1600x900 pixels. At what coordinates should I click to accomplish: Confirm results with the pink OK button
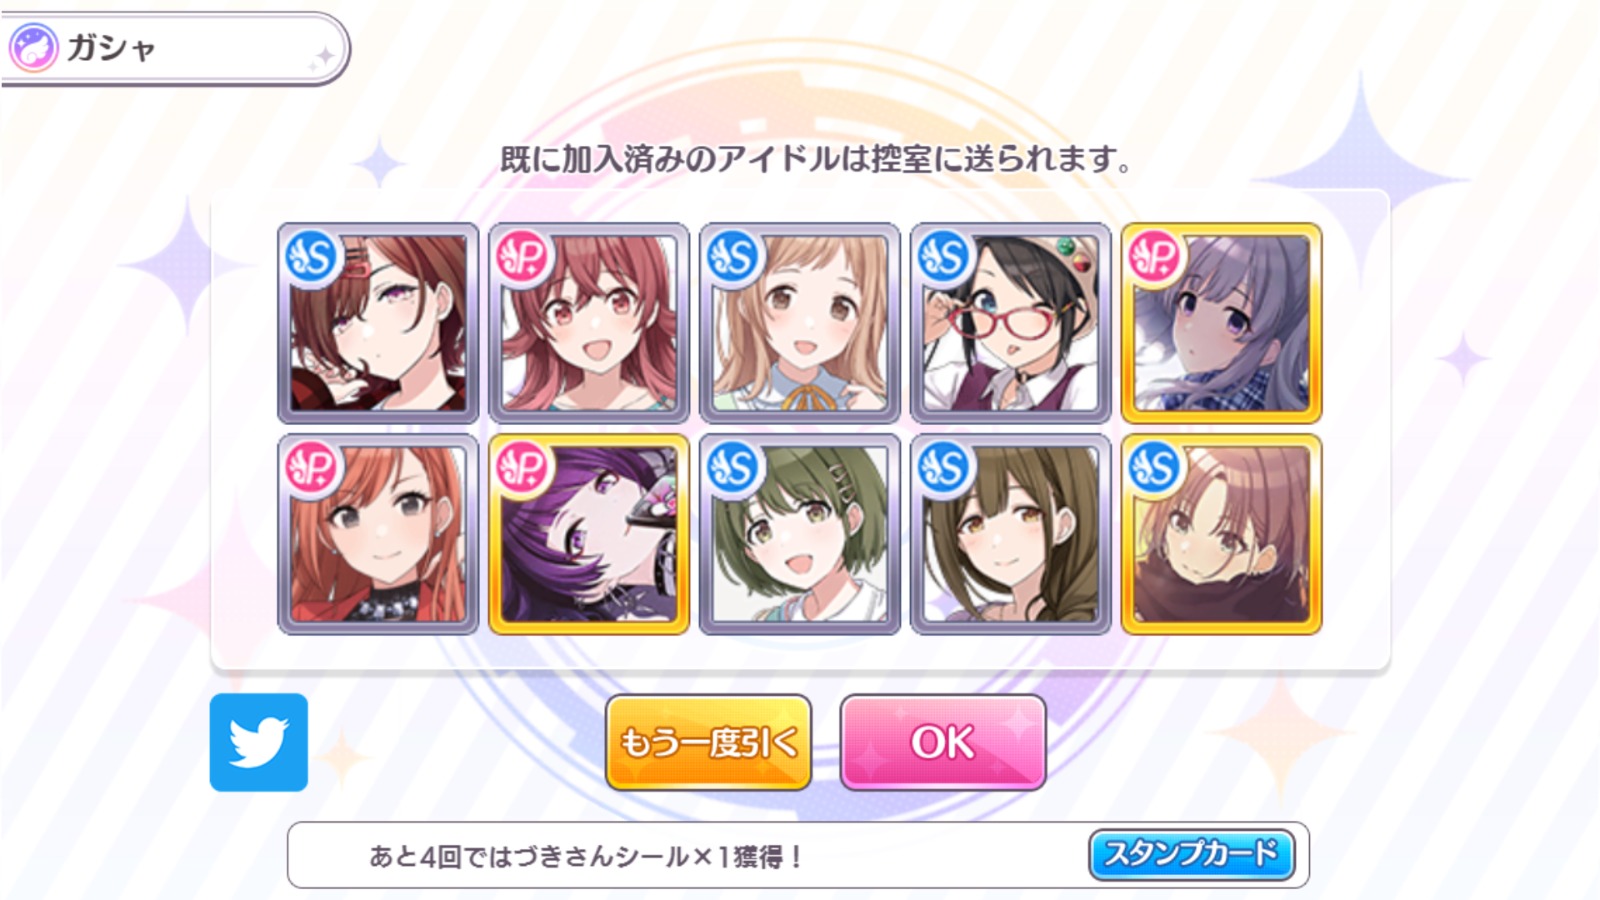pyautogui.click(x=943, y=742)
